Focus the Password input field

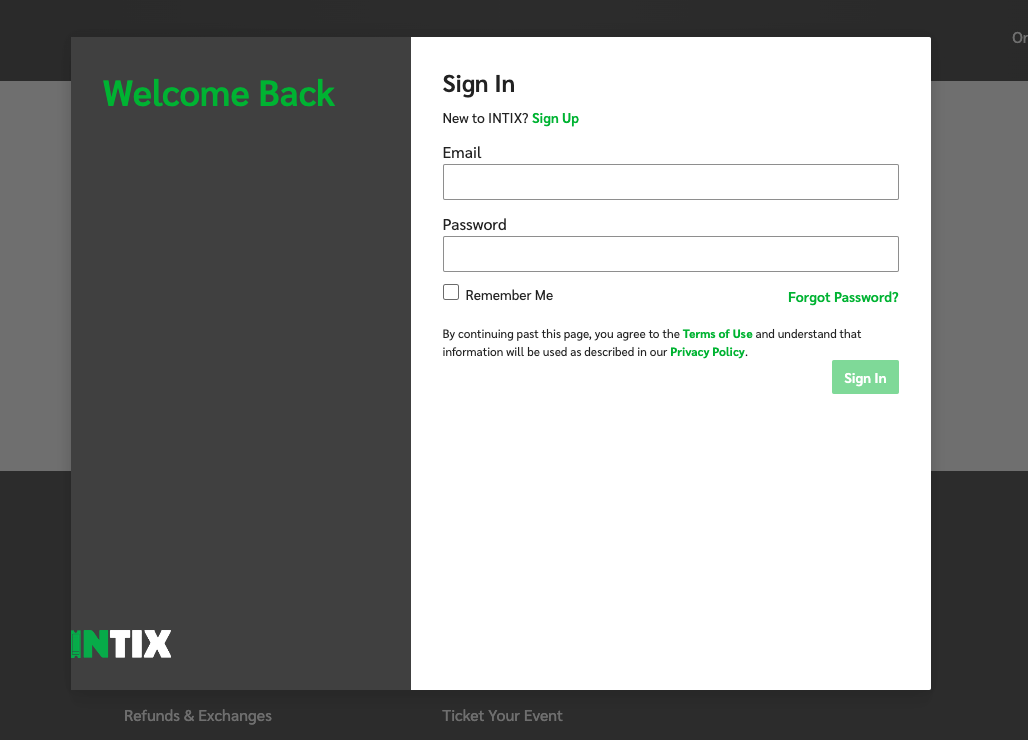coord(670,254)
